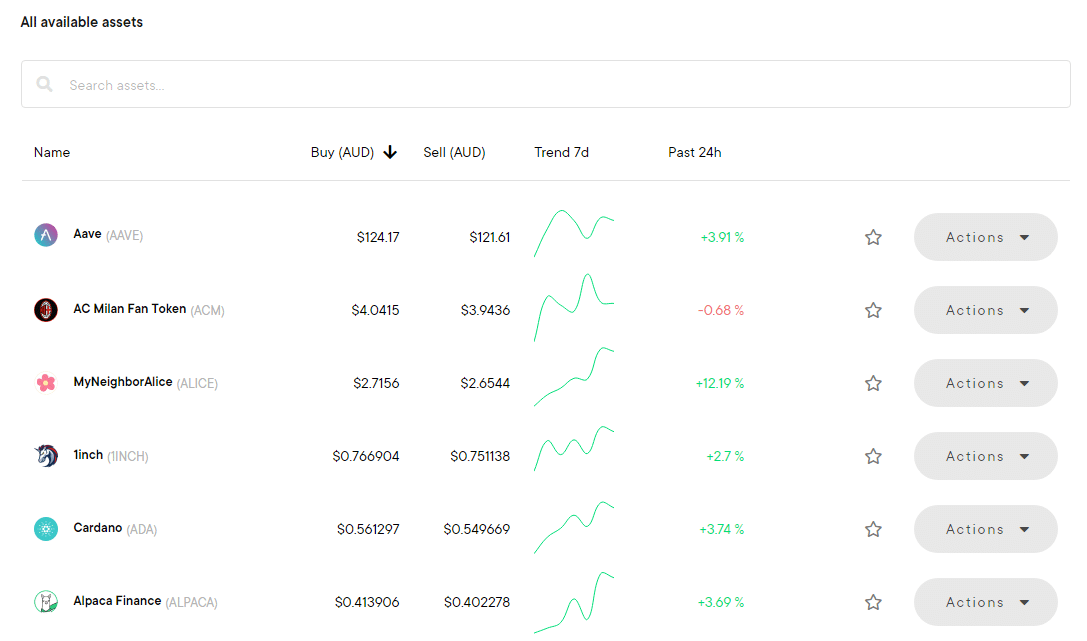Click Alpaca Finance trend sparkline

(x=574, y=602)
